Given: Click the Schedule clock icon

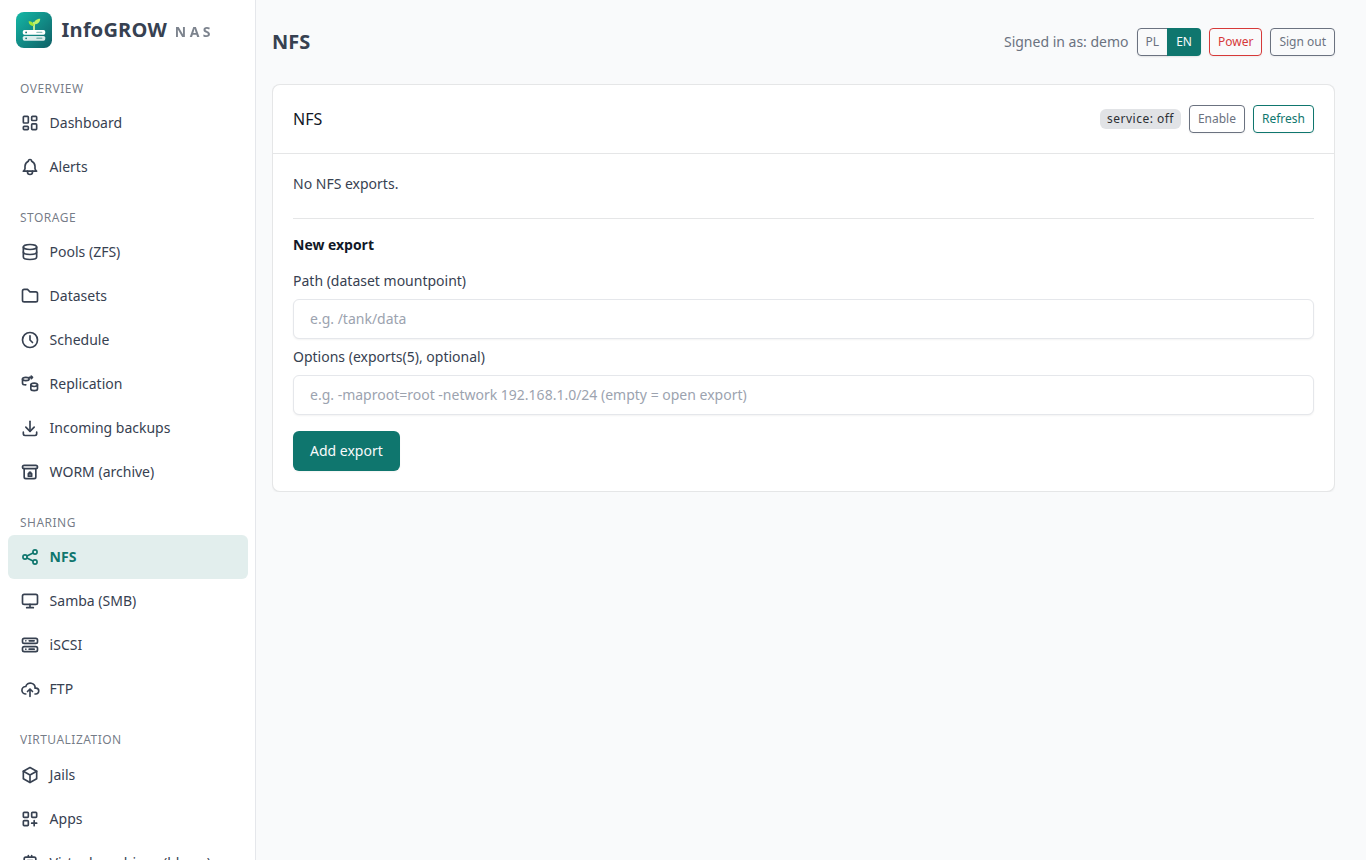Looking at the screenshot, I should [x=30, y=340].
